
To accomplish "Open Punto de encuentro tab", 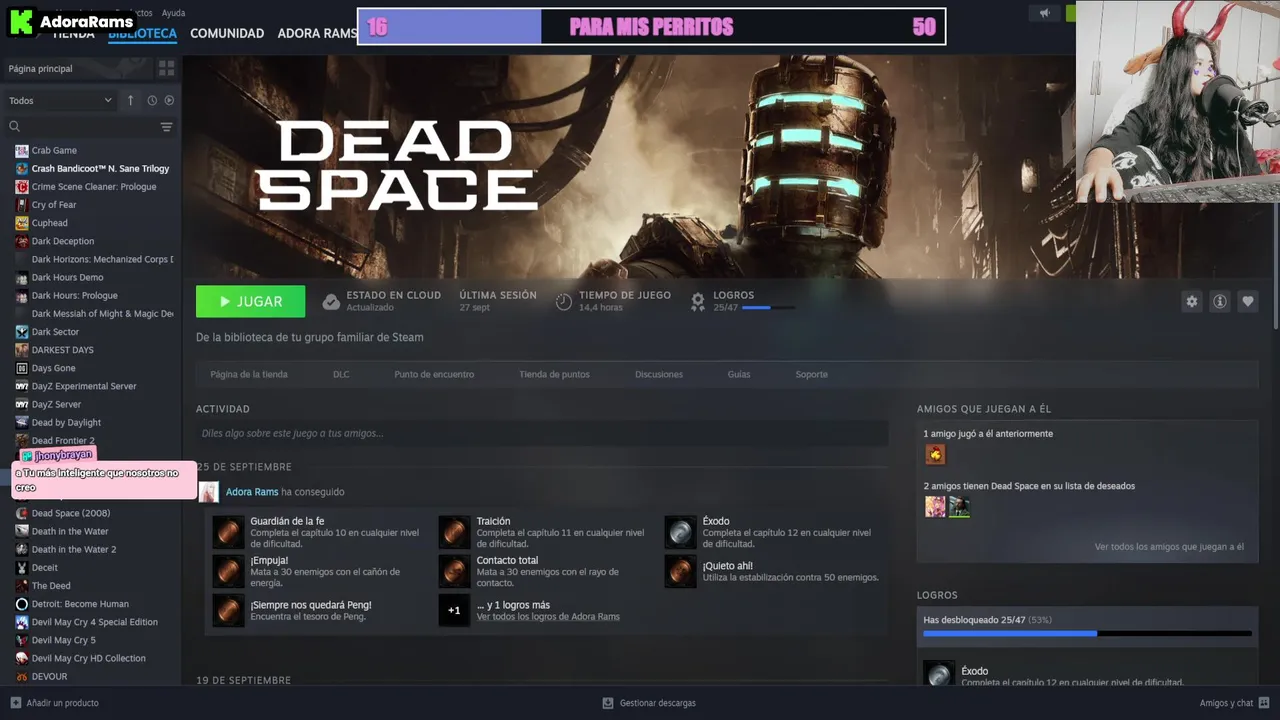I will point(434,374).
